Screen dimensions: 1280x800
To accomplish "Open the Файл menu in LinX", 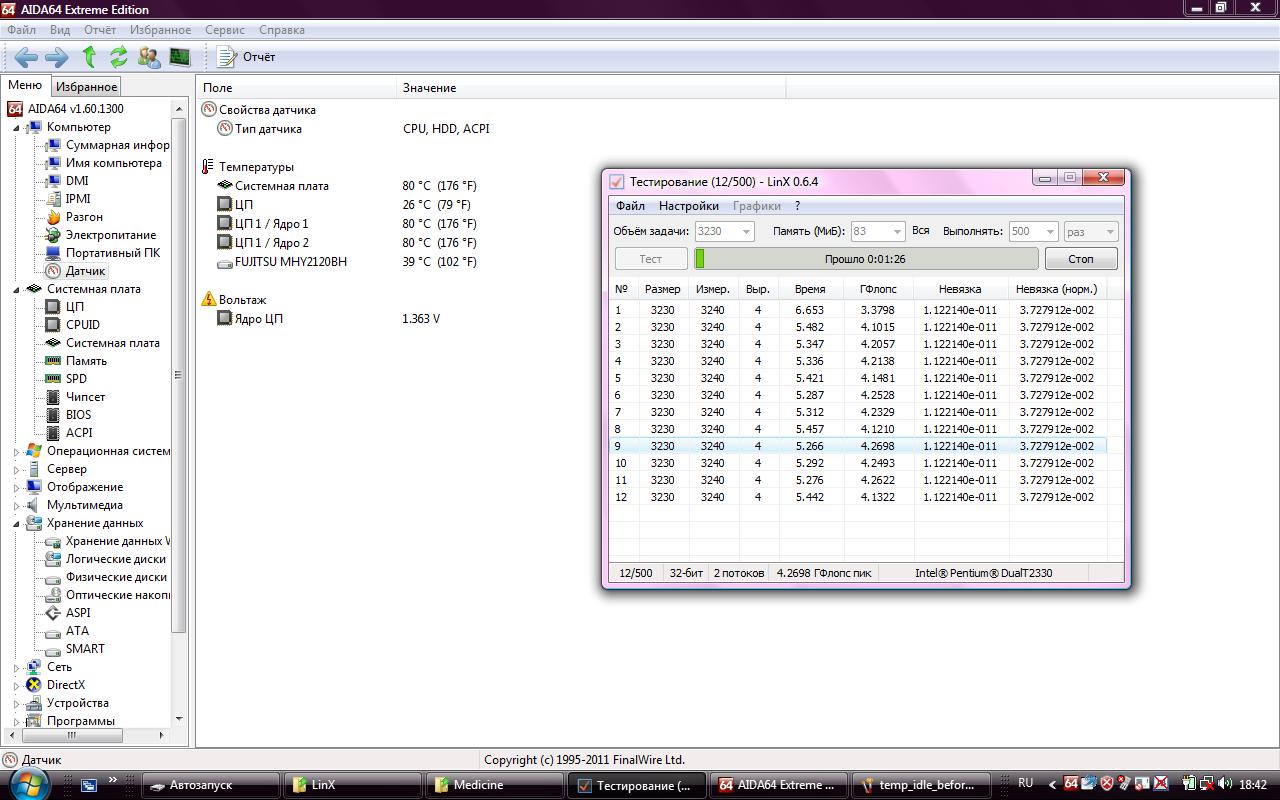I will 630,206.
